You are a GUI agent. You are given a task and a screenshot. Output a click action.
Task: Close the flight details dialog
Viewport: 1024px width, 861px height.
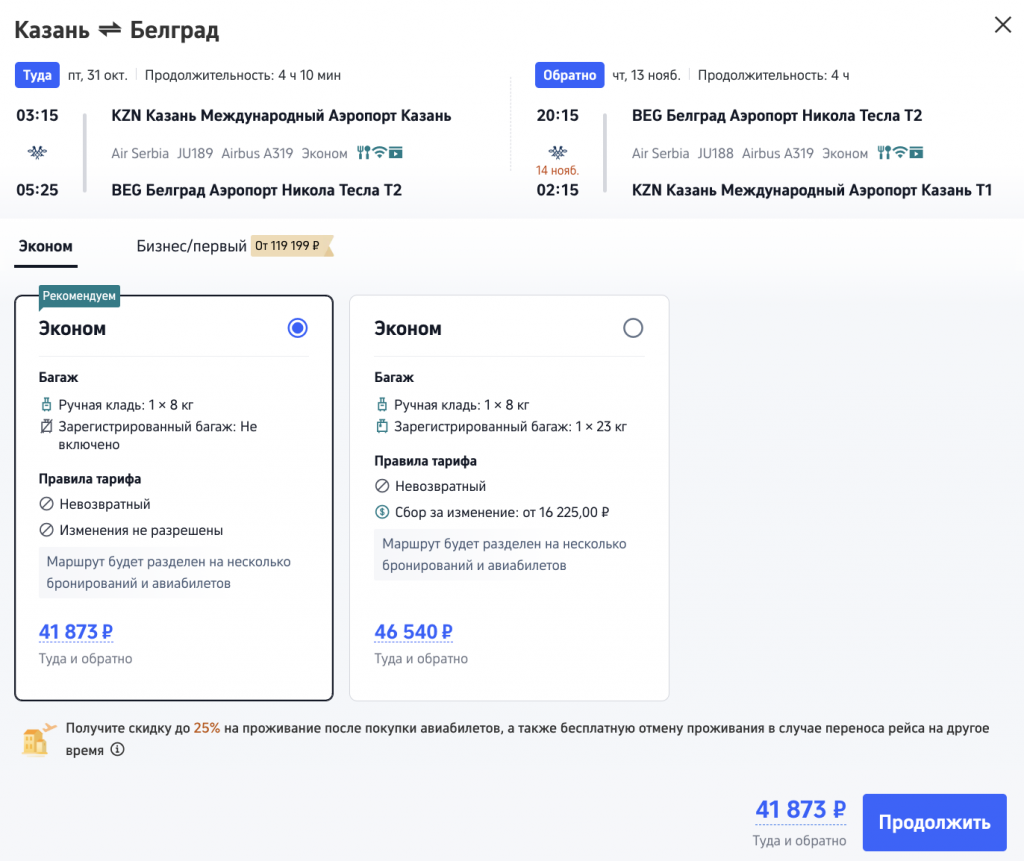[x=1002, y=25]
